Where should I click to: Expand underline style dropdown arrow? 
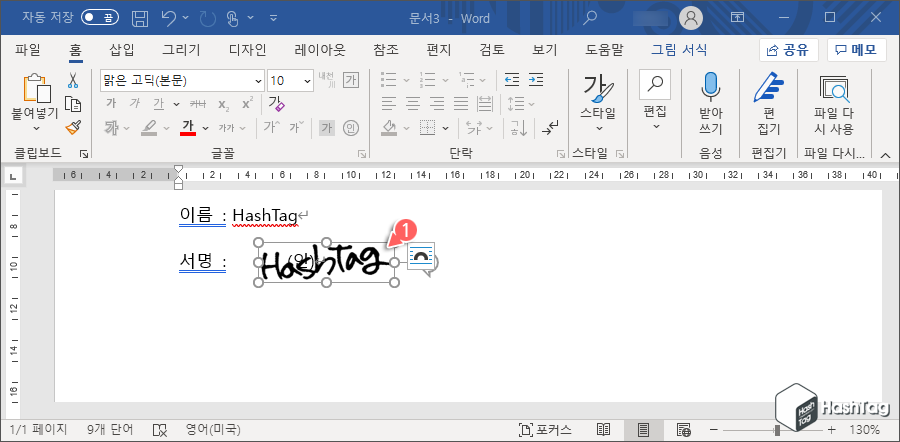pos(176,104)
